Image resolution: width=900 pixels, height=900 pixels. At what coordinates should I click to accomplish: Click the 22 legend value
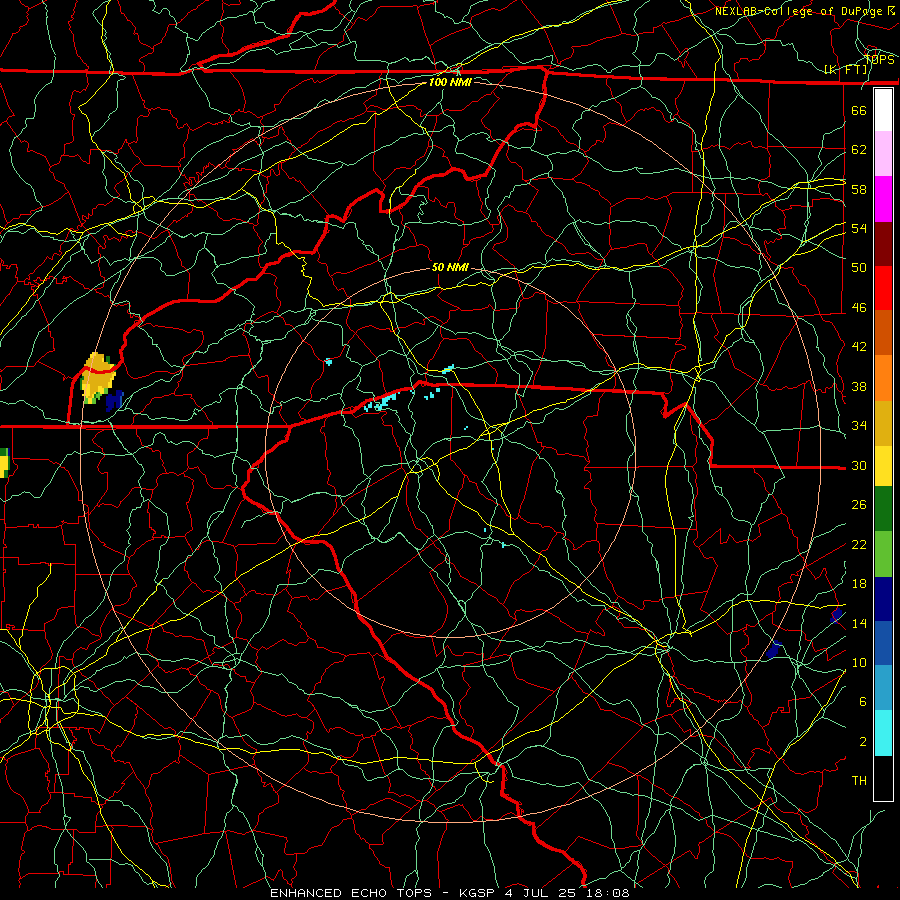(859, 544)
